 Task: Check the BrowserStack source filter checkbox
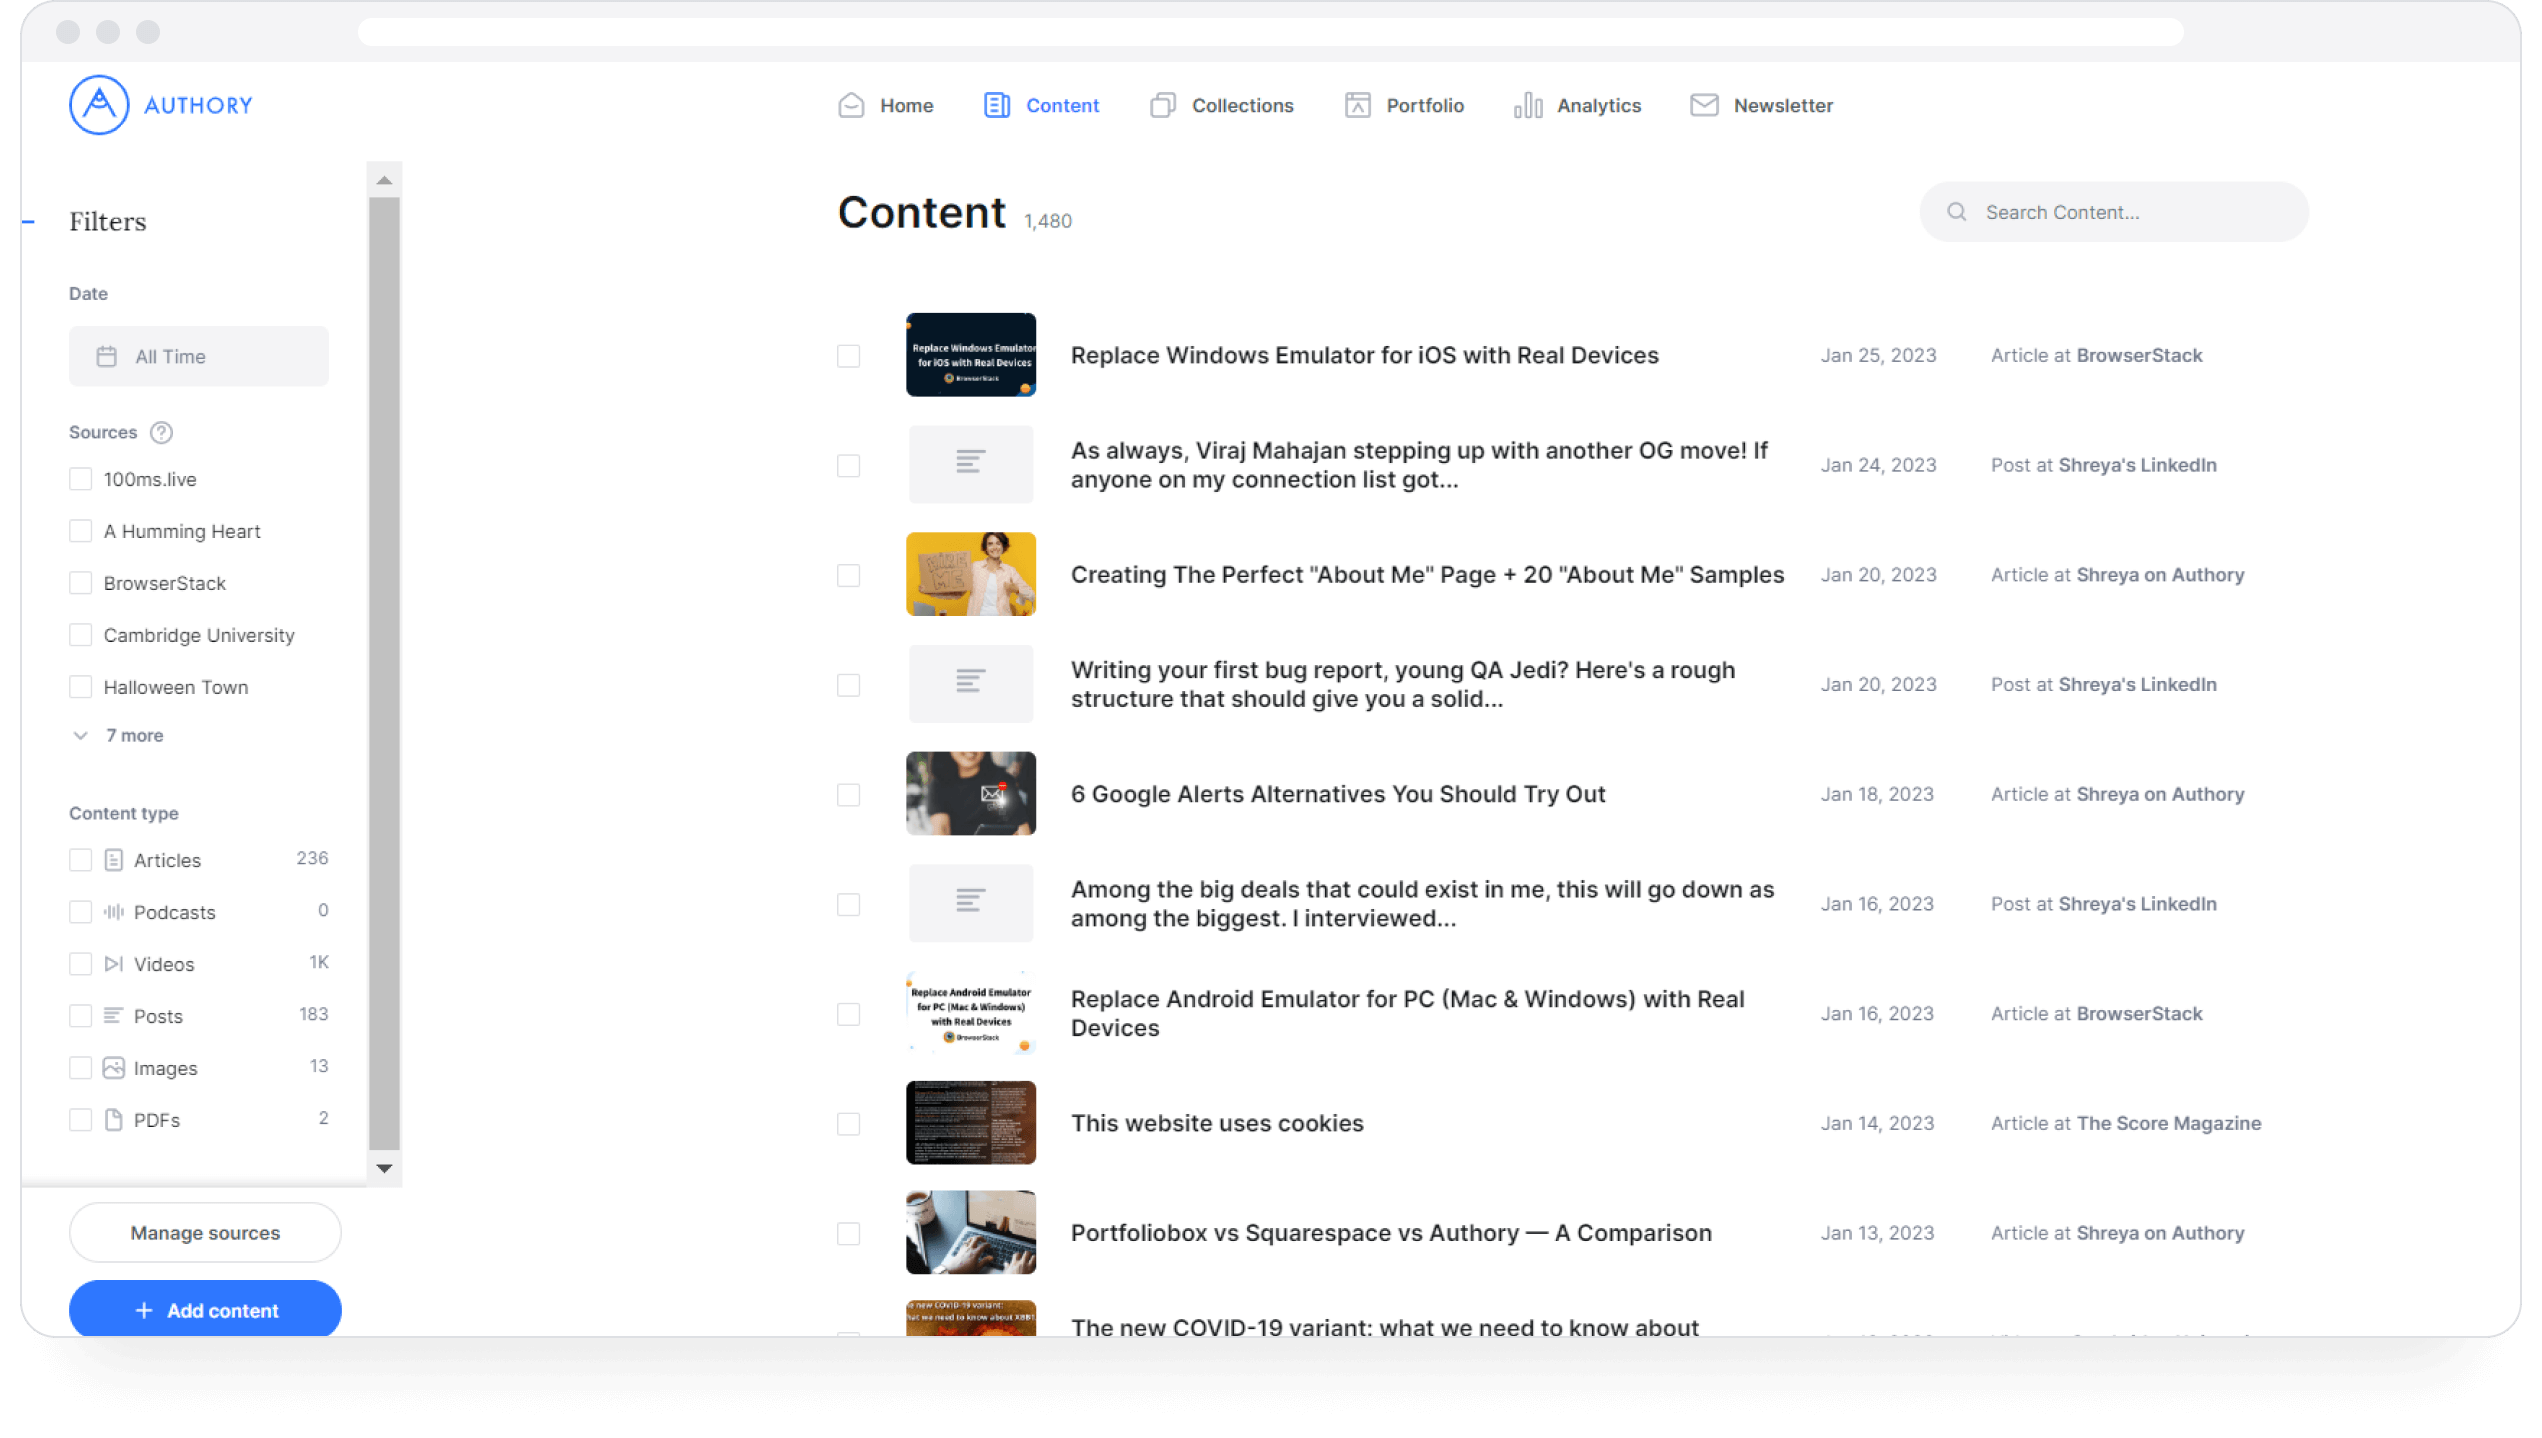coord(80,583)
